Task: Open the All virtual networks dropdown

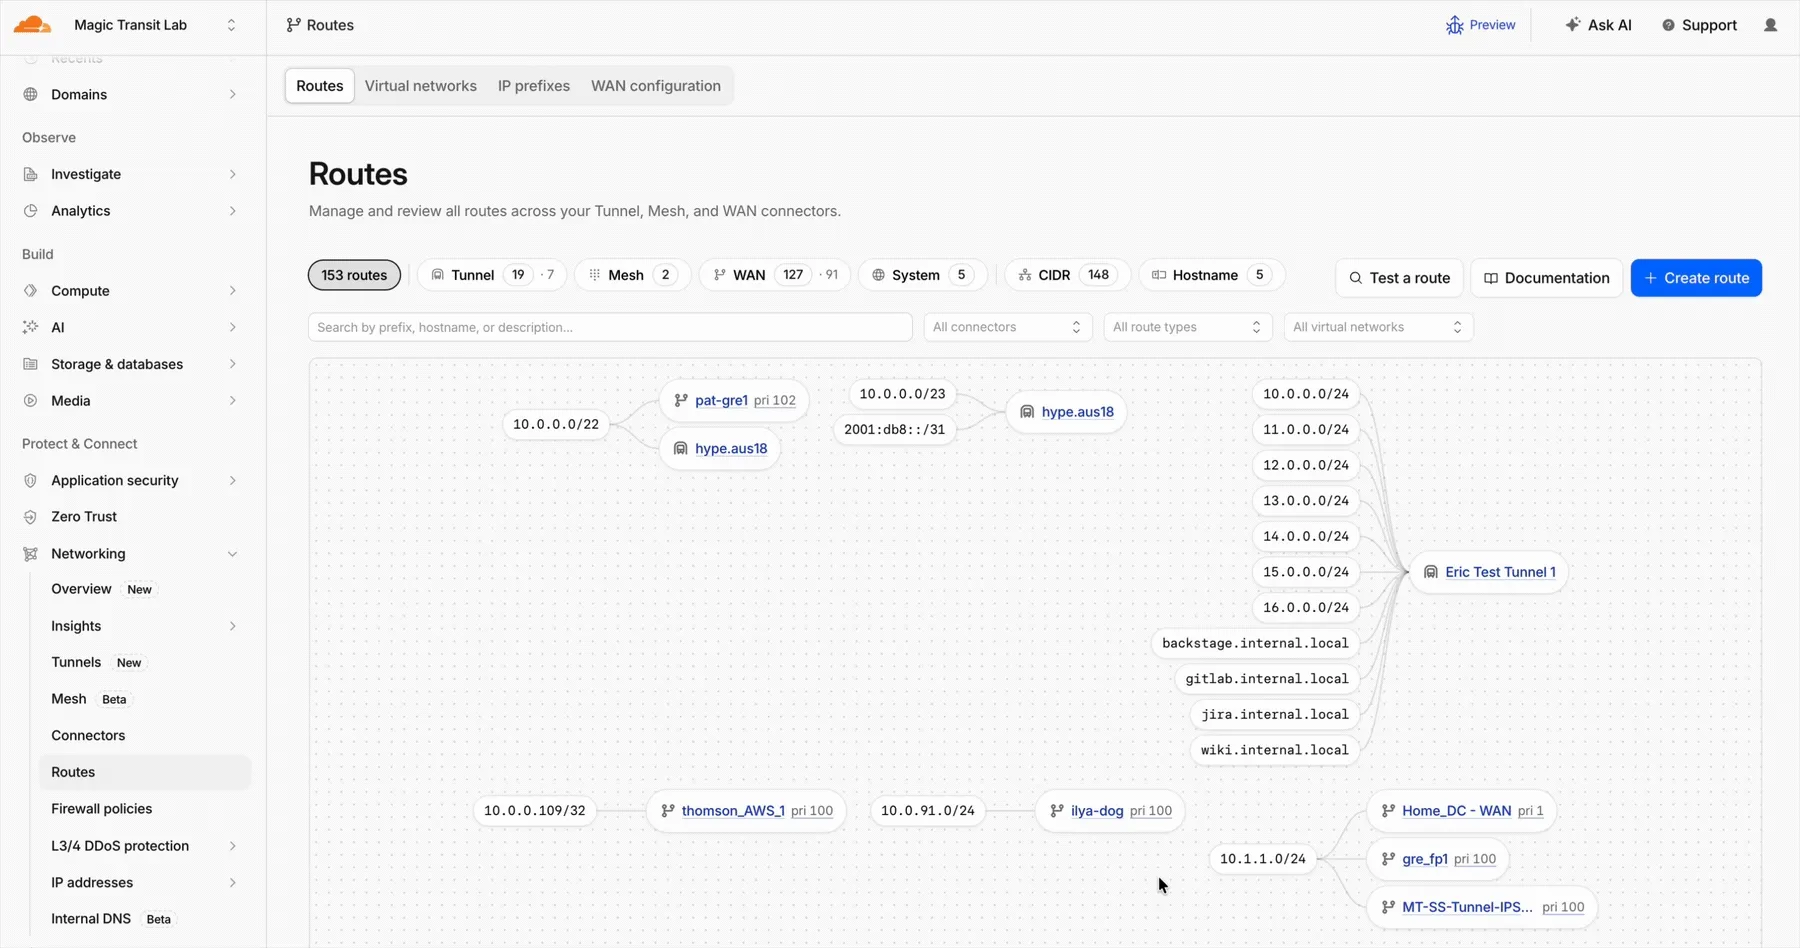Action: (1378, 327)
